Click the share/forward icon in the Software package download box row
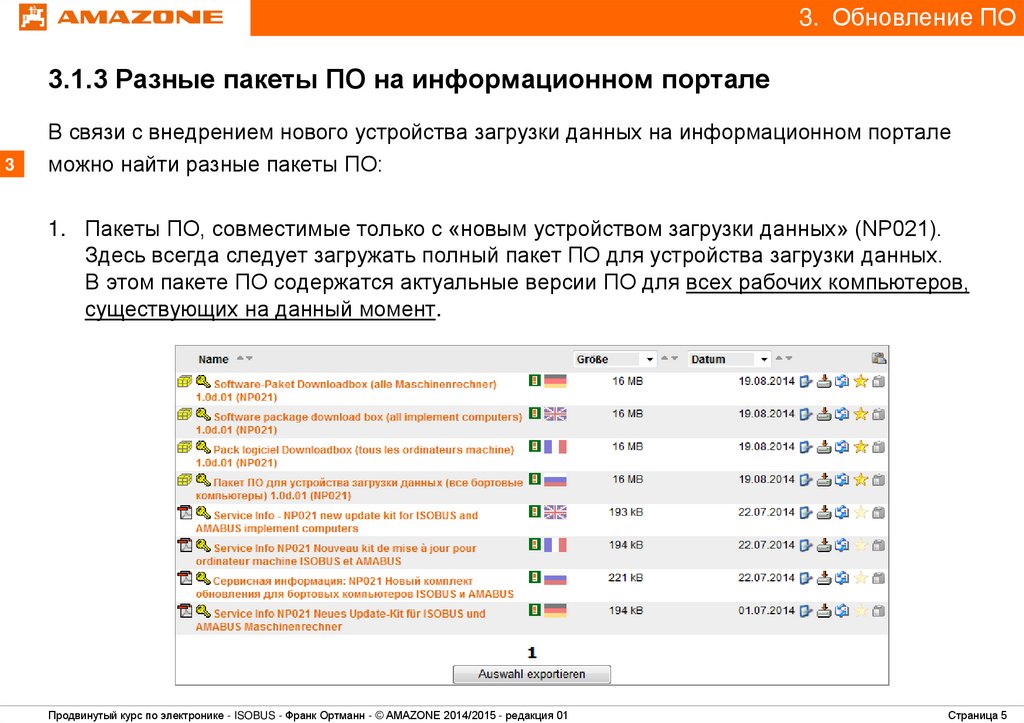 click(842, 414)
